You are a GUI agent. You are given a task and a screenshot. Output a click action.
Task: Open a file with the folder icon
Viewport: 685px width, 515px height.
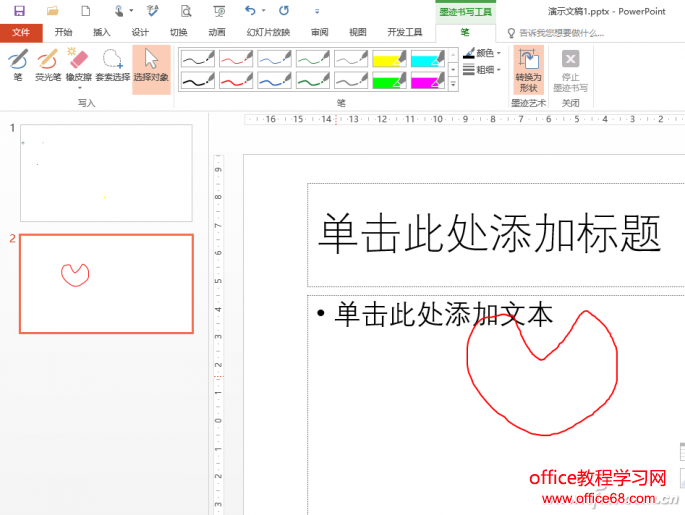[x=53, y=10]
